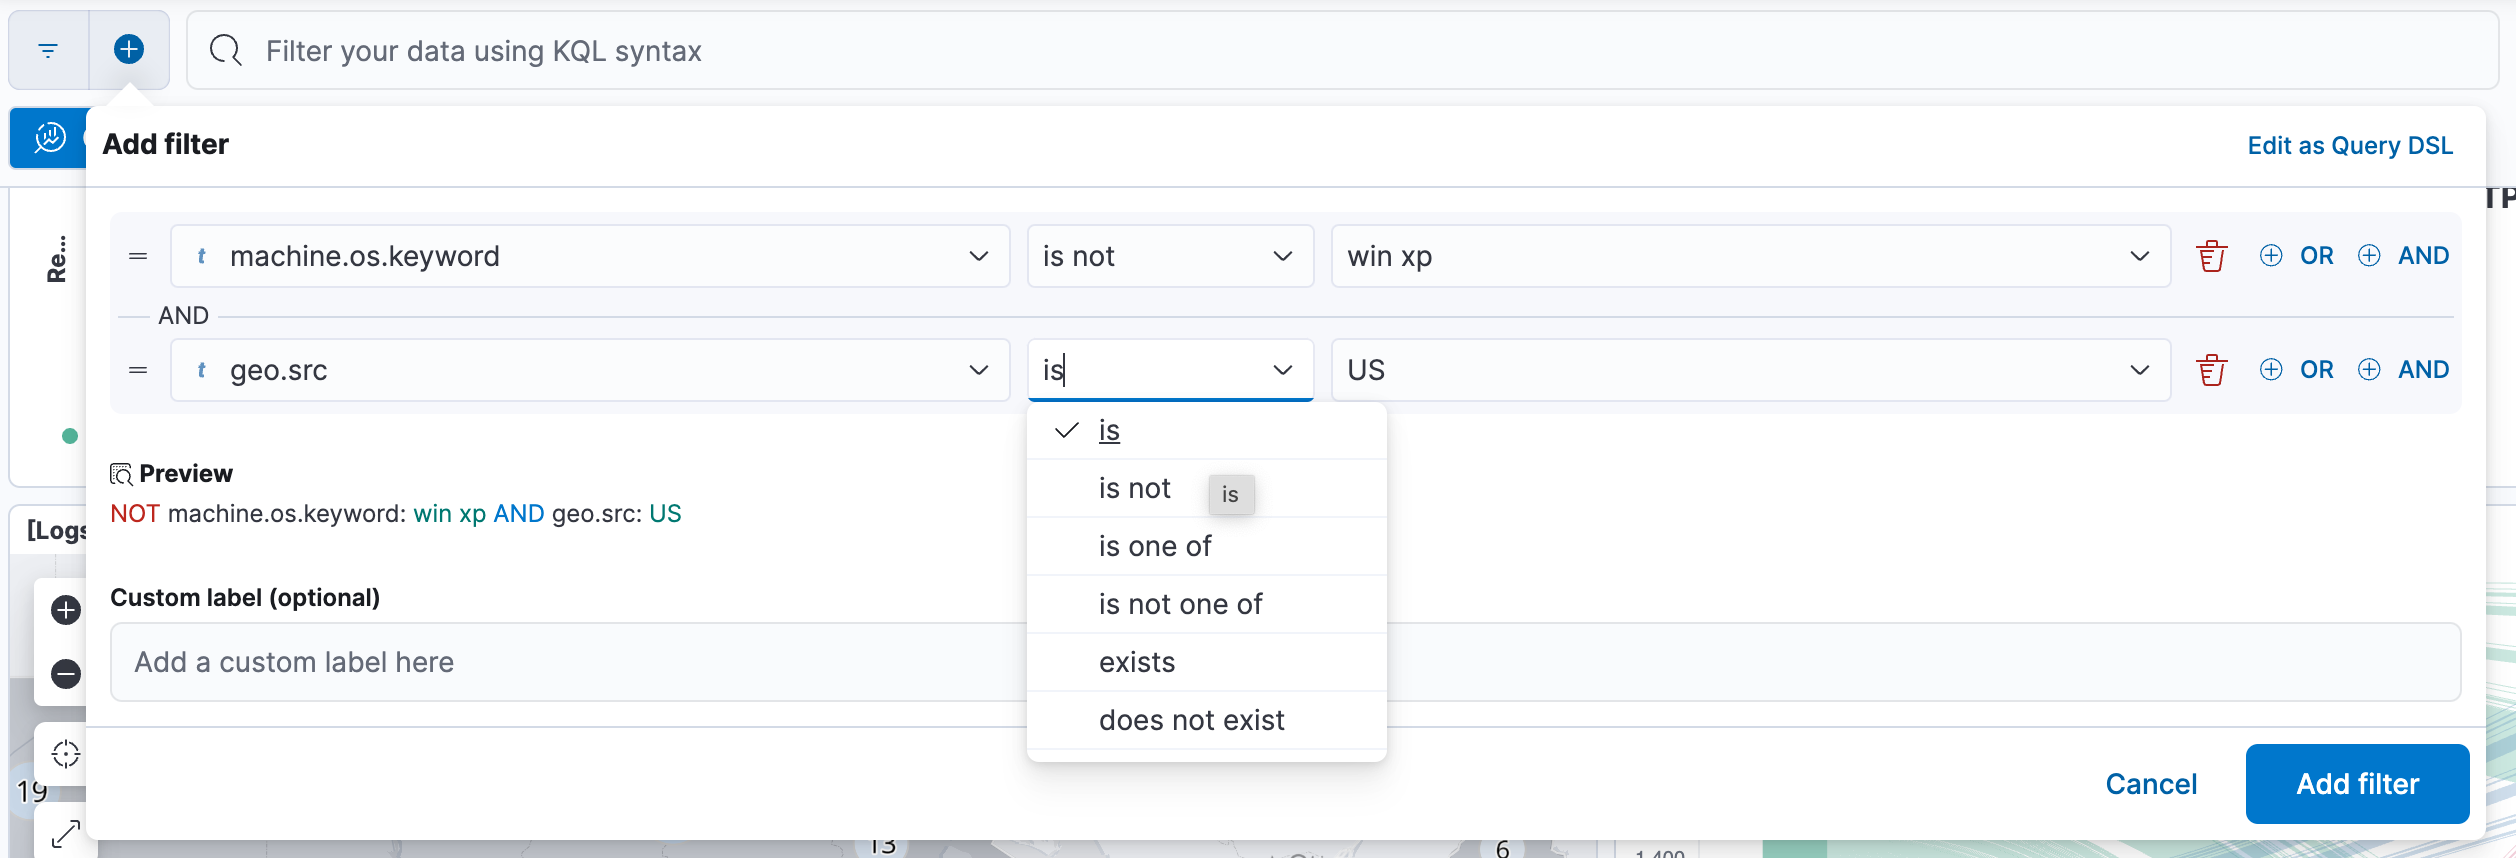Click the Edit as Query DSL link
2516x858 pixels.
2350,145
